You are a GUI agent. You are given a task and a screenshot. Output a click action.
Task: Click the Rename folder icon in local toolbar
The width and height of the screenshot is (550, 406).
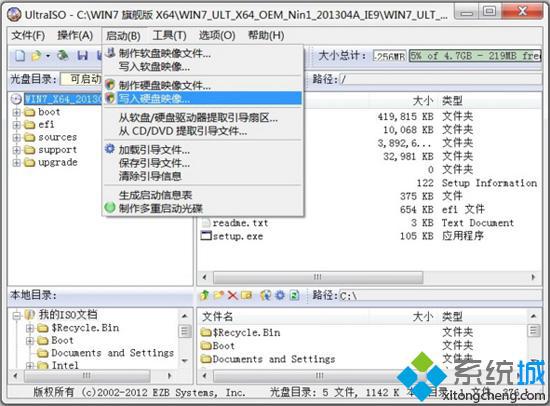[x=246, y=295]
